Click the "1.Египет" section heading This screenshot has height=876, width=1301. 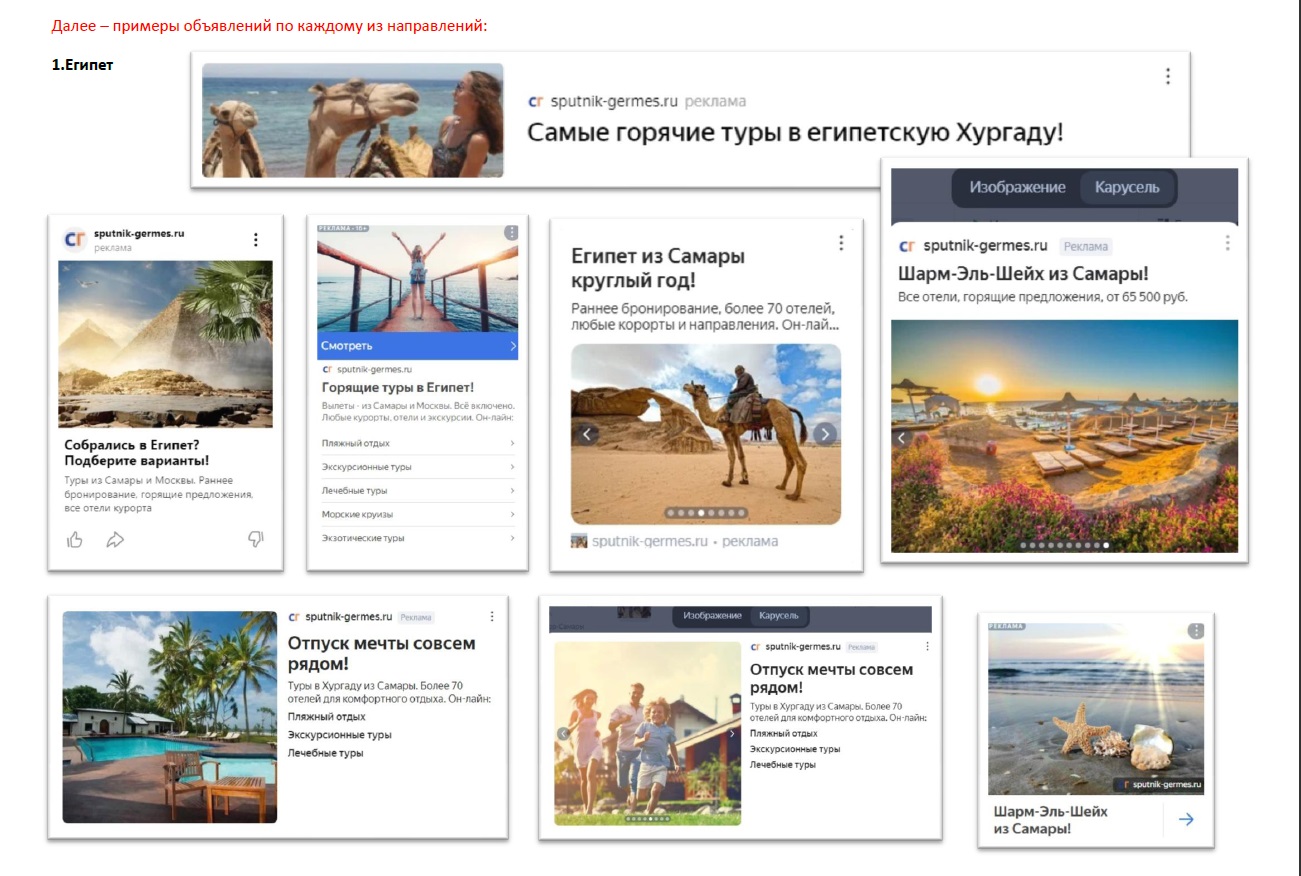pyautogui.click(x=83, y=65)
